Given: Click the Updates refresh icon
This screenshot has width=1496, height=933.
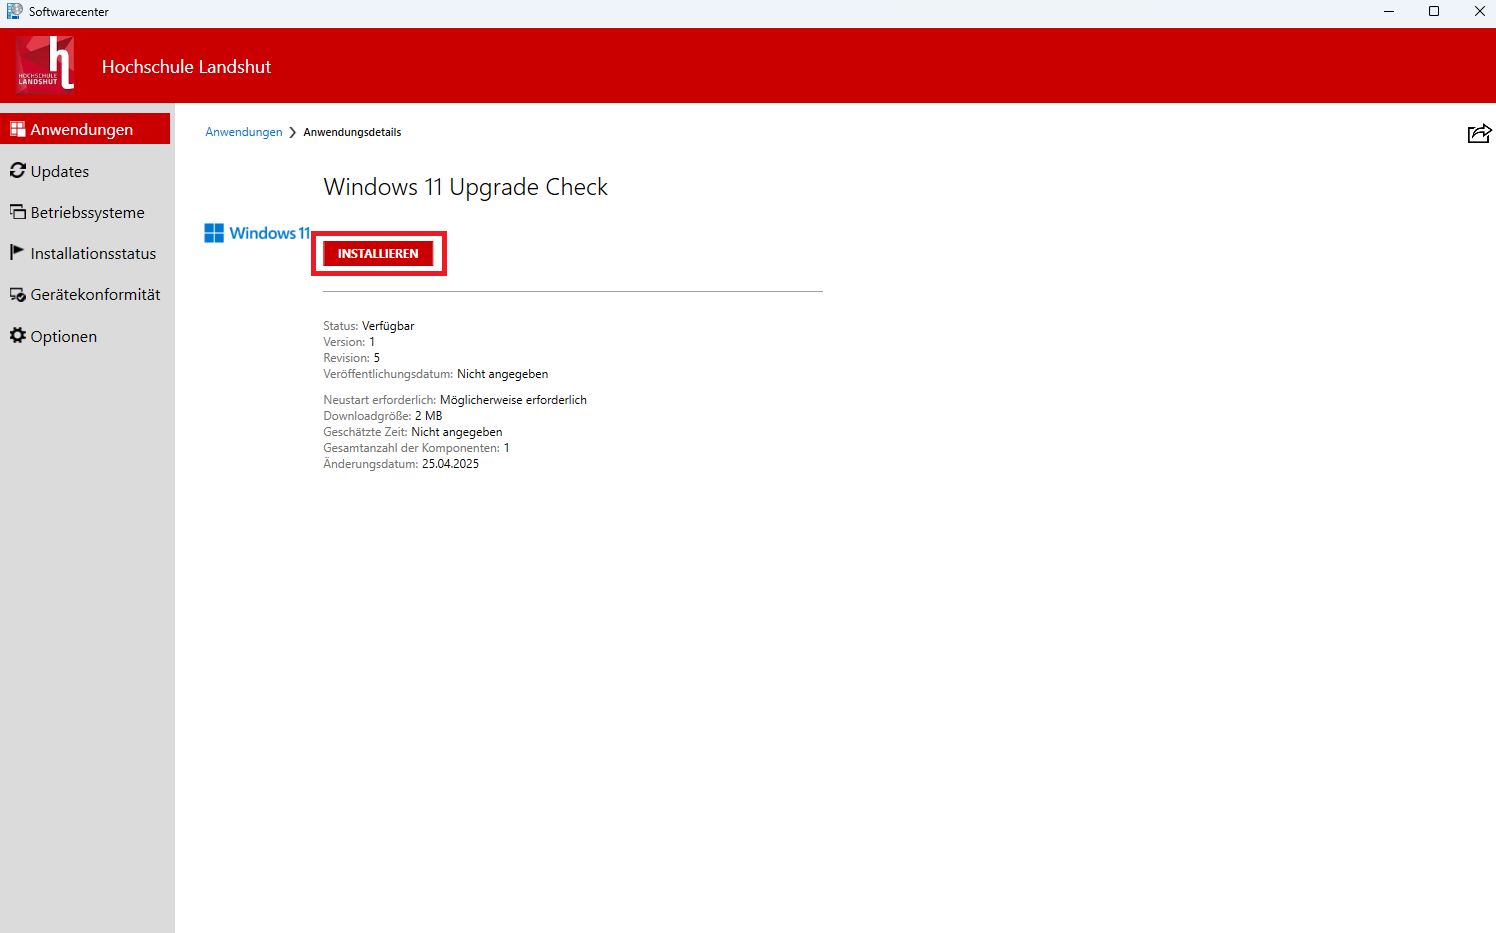Looking at the screenshot, I should (17, 170).
